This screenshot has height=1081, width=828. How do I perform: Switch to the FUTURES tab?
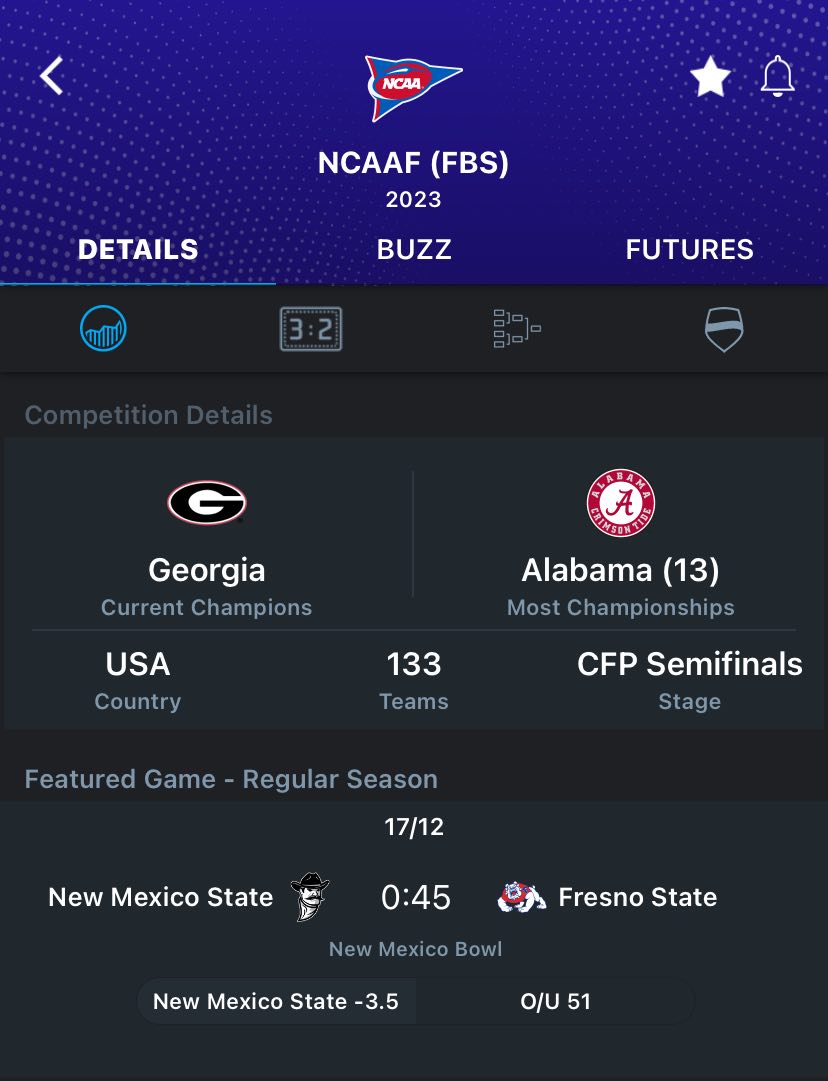pyautogui.click(x=689, y=250)
